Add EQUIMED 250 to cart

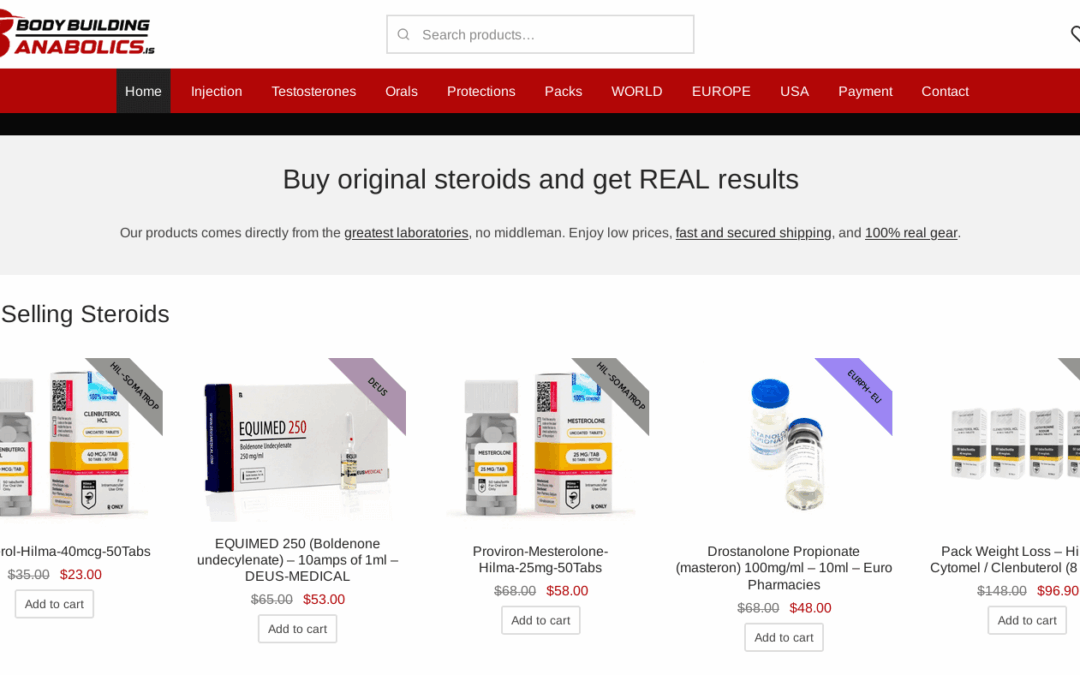(x=298, y=629)
